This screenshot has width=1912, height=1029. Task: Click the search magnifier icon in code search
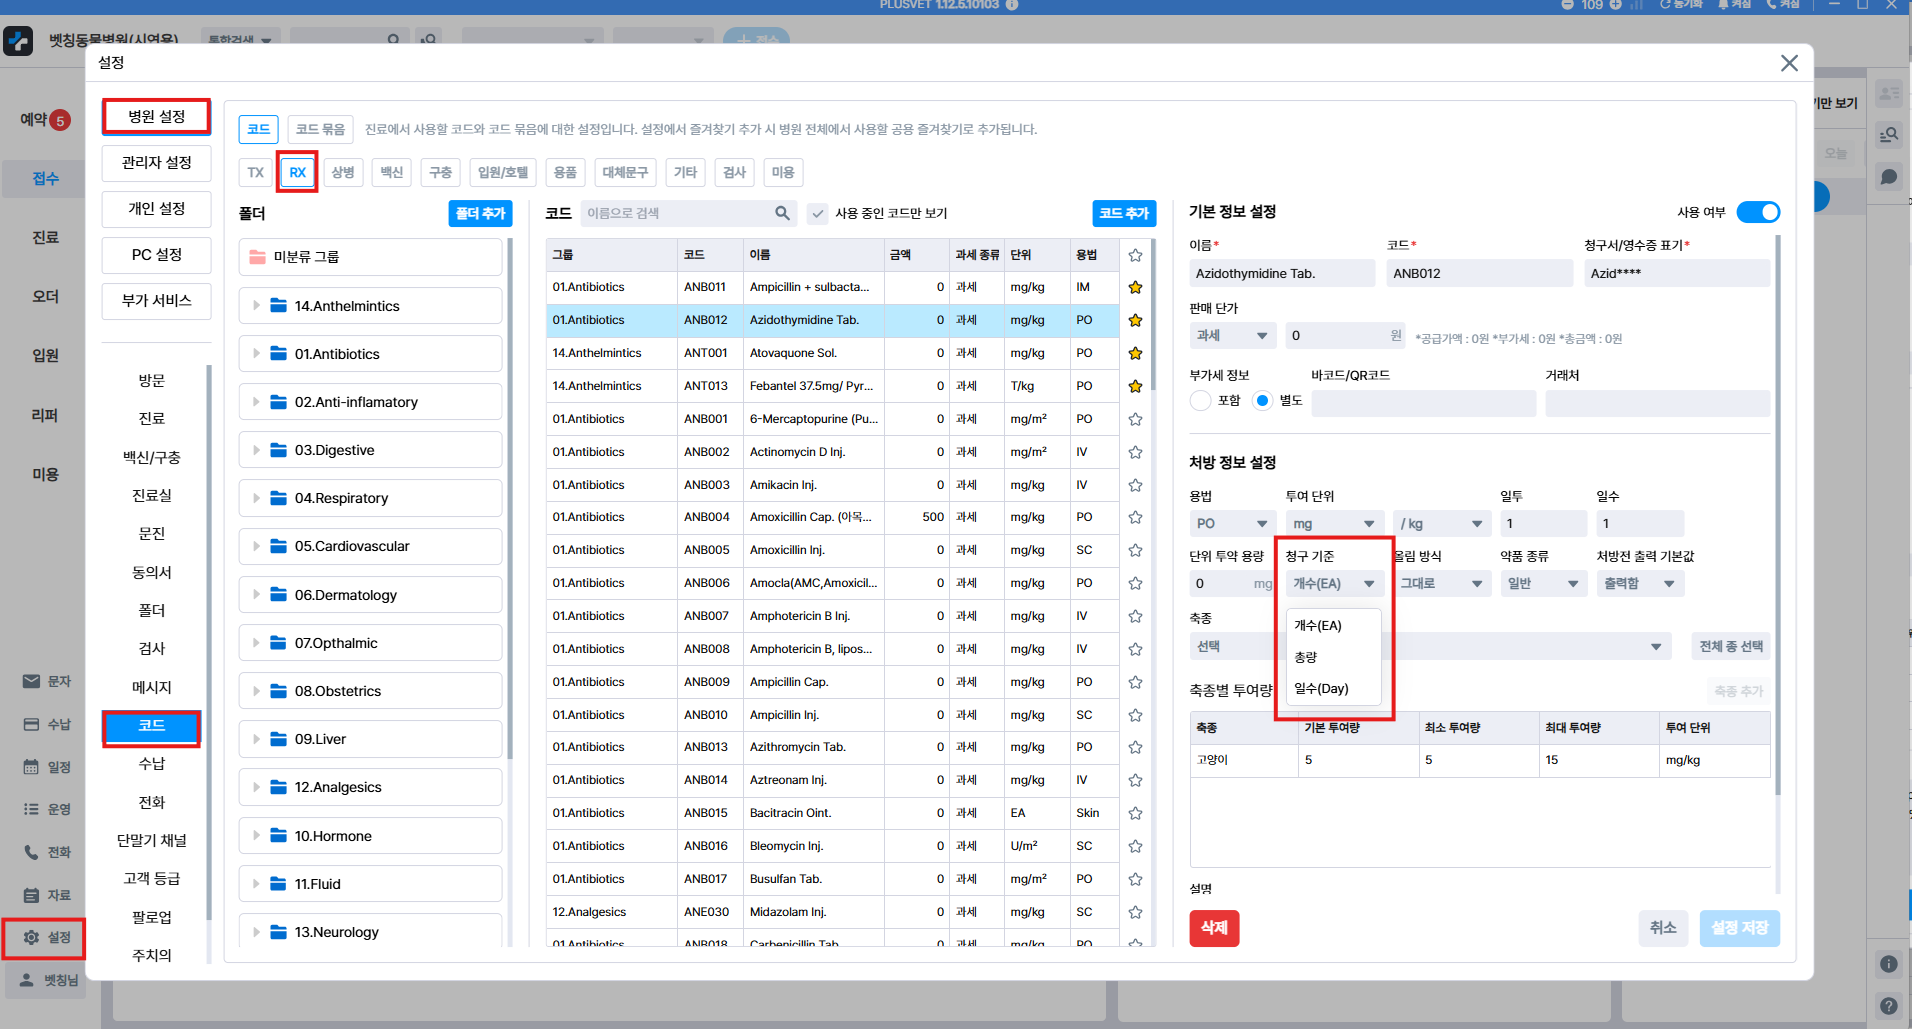(x=782, y=213)
